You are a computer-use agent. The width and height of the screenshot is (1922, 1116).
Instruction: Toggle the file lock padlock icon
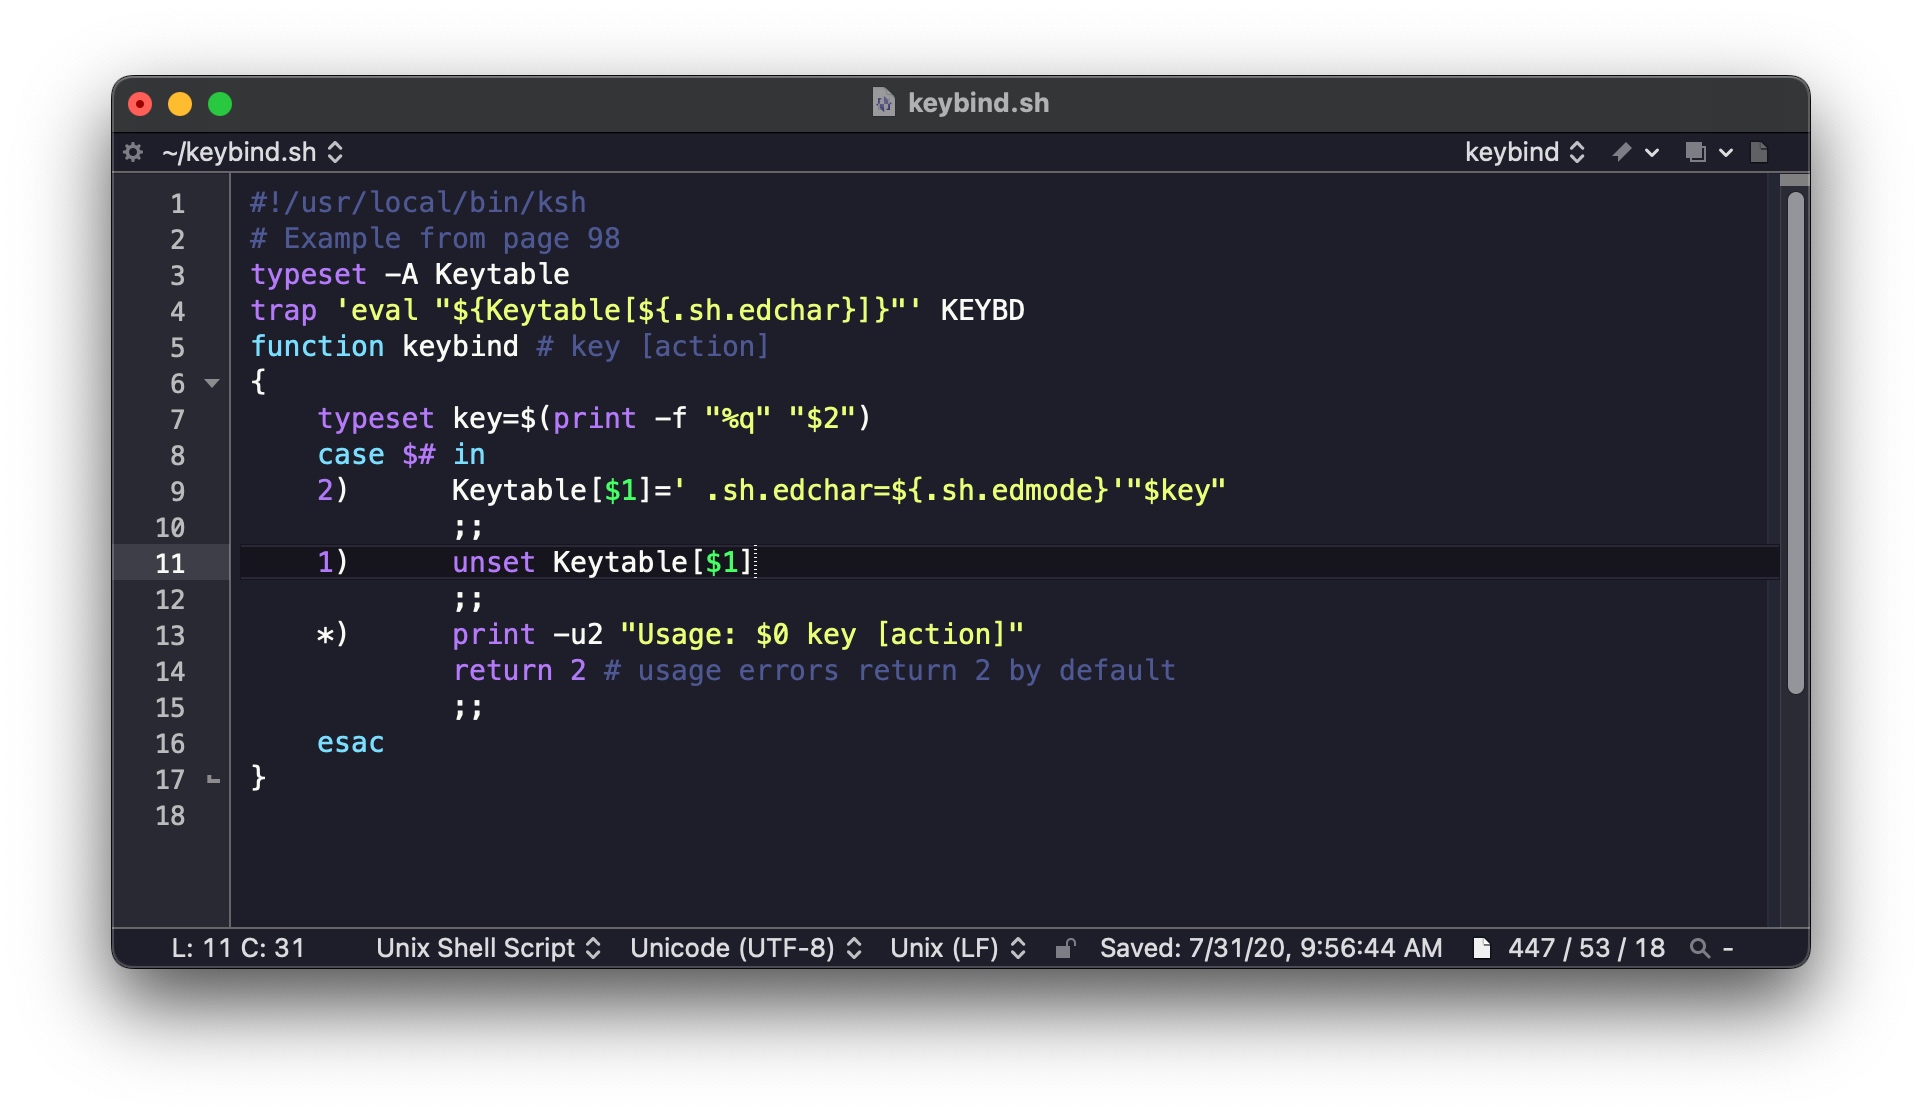1065,948
